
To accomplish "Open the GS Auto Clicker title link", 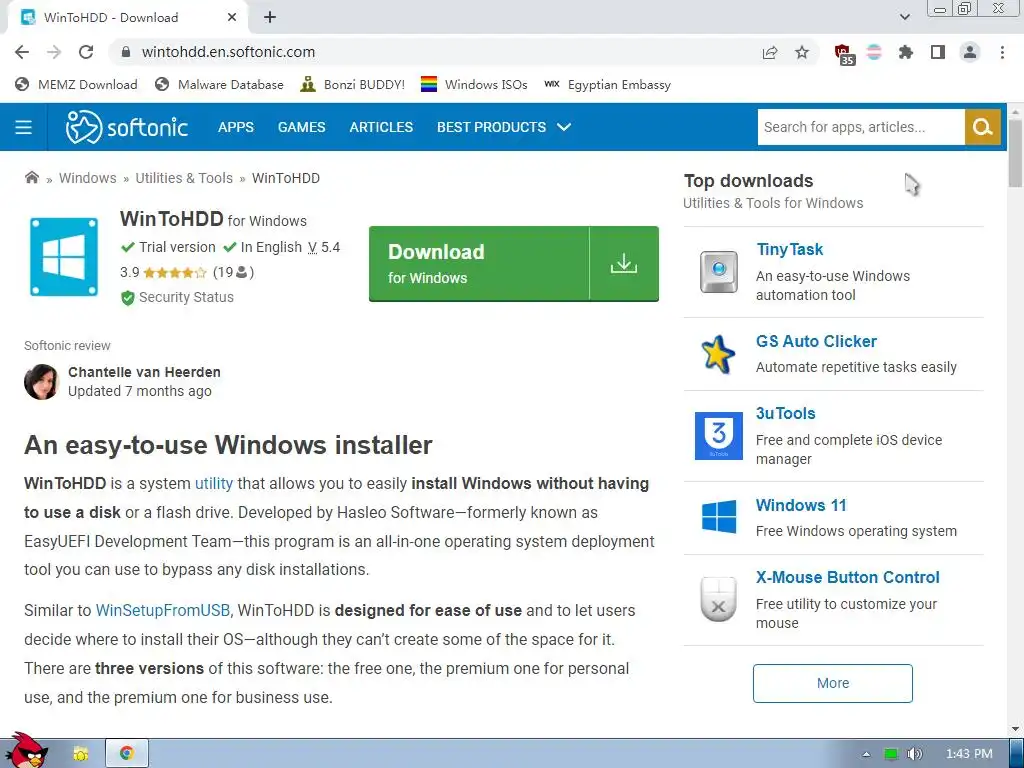I will click(816, 342).
